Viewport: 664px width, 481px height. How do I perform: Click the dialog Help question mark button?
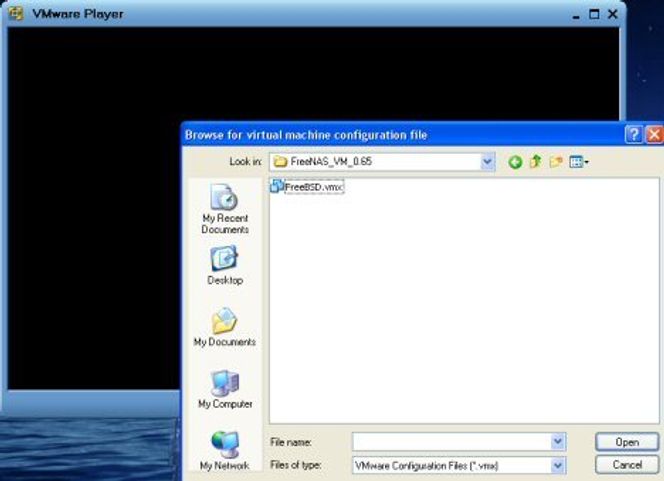(x=634, y=135)
